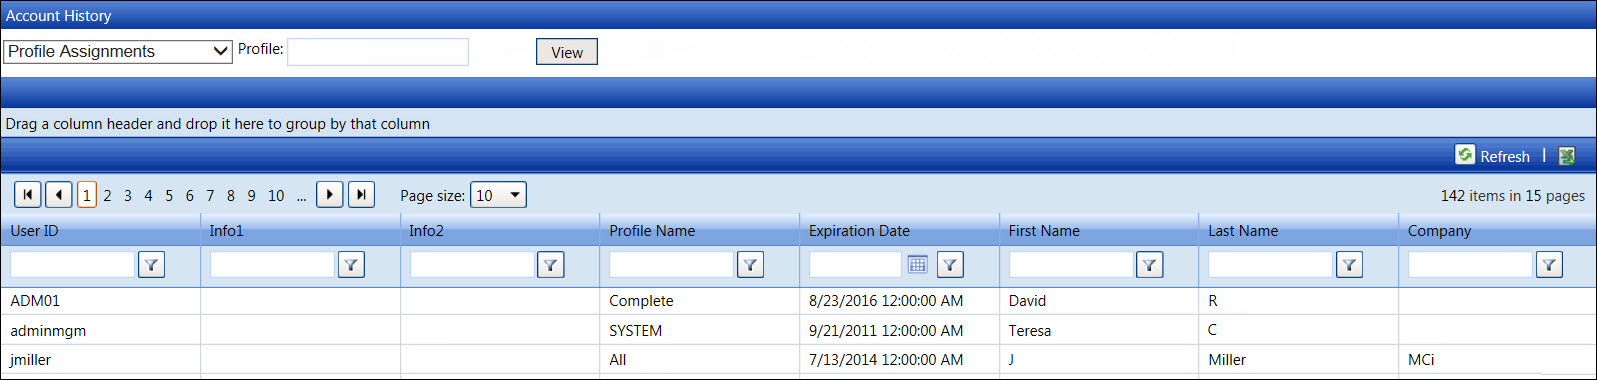Viewport: 1597px width, 380px height.
Task: Export grid using the Excel icon
Action: click(x=1567, y=156)
